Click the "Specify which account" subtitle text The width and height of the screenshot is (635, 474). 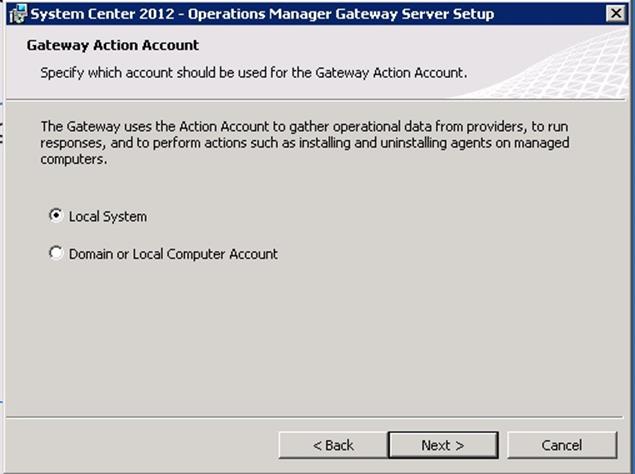tap(254, 73)
